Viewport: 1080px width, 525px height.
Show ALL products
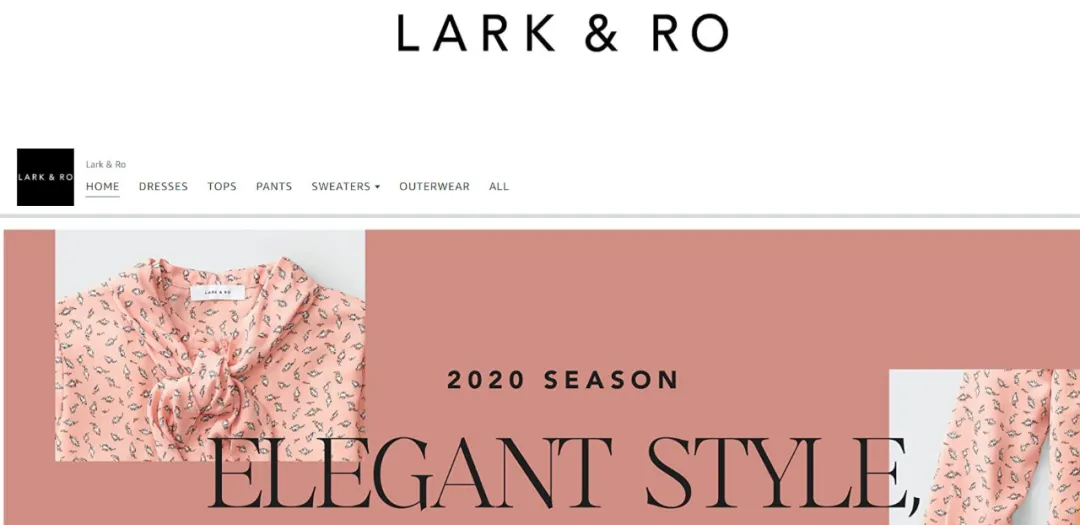(x=499, y=186)
